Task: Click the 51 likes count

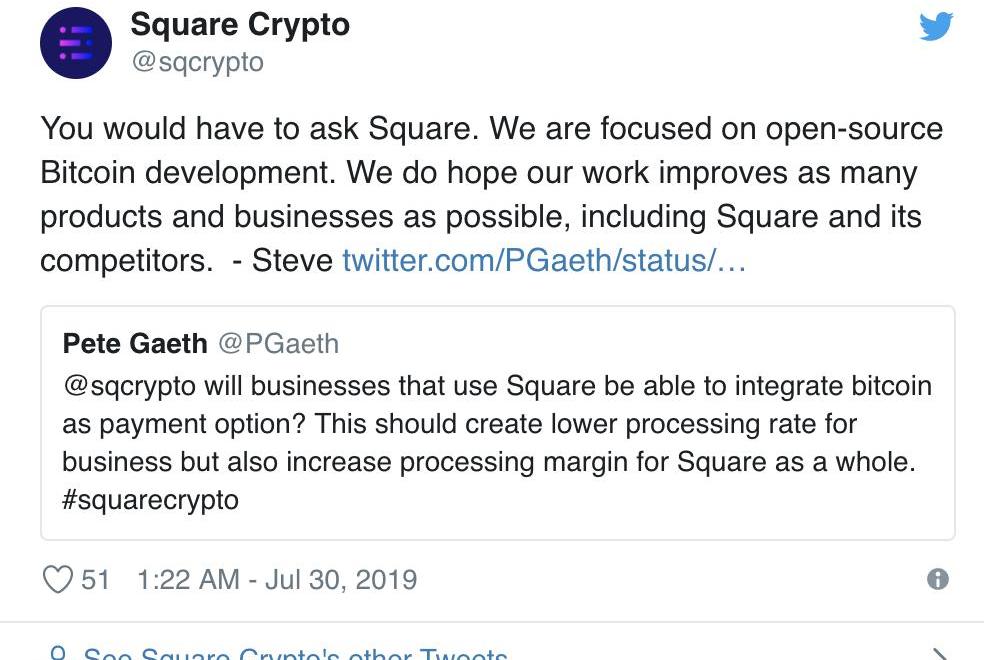Action: [95, 579]
